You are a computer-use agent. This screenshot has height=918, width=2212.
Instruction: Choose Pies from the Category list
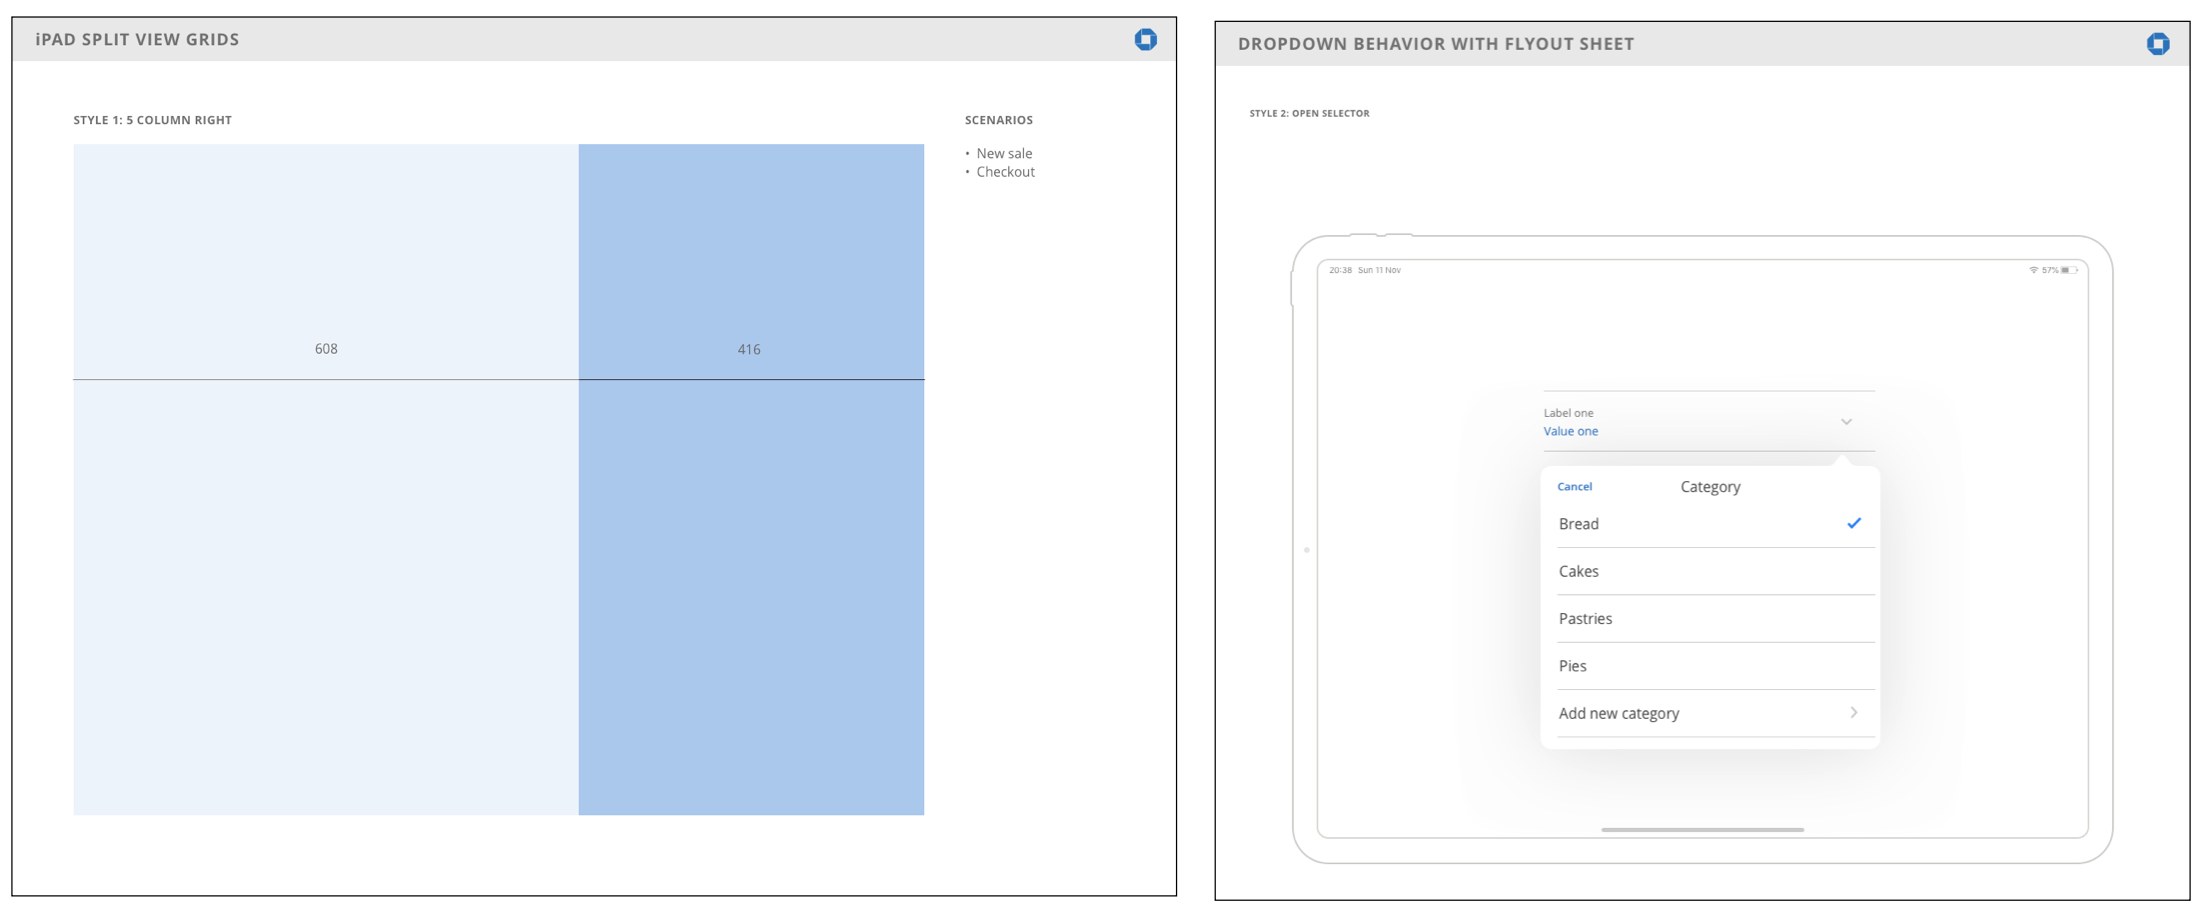(1715, 666)
